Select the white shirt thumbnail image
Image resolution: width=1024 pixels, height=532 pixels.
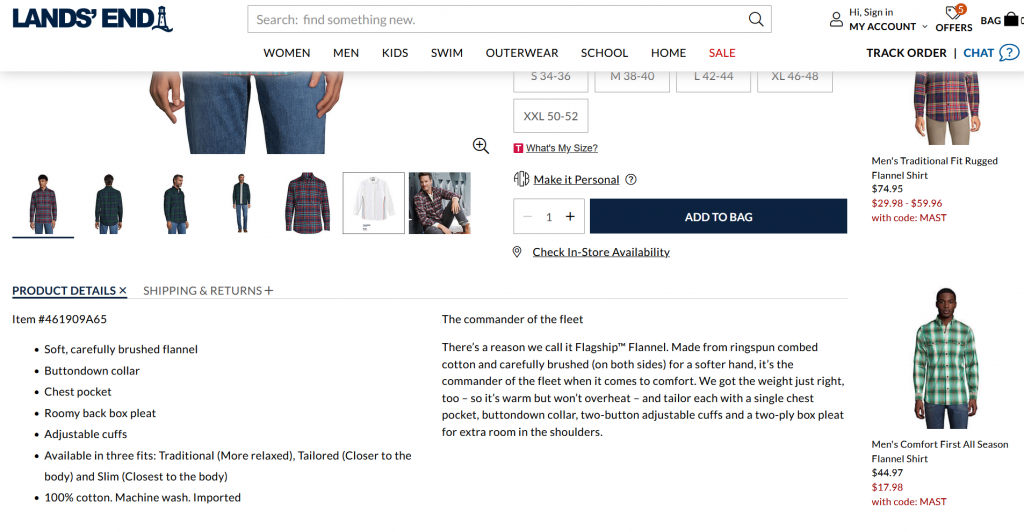[x=374, y=203]
